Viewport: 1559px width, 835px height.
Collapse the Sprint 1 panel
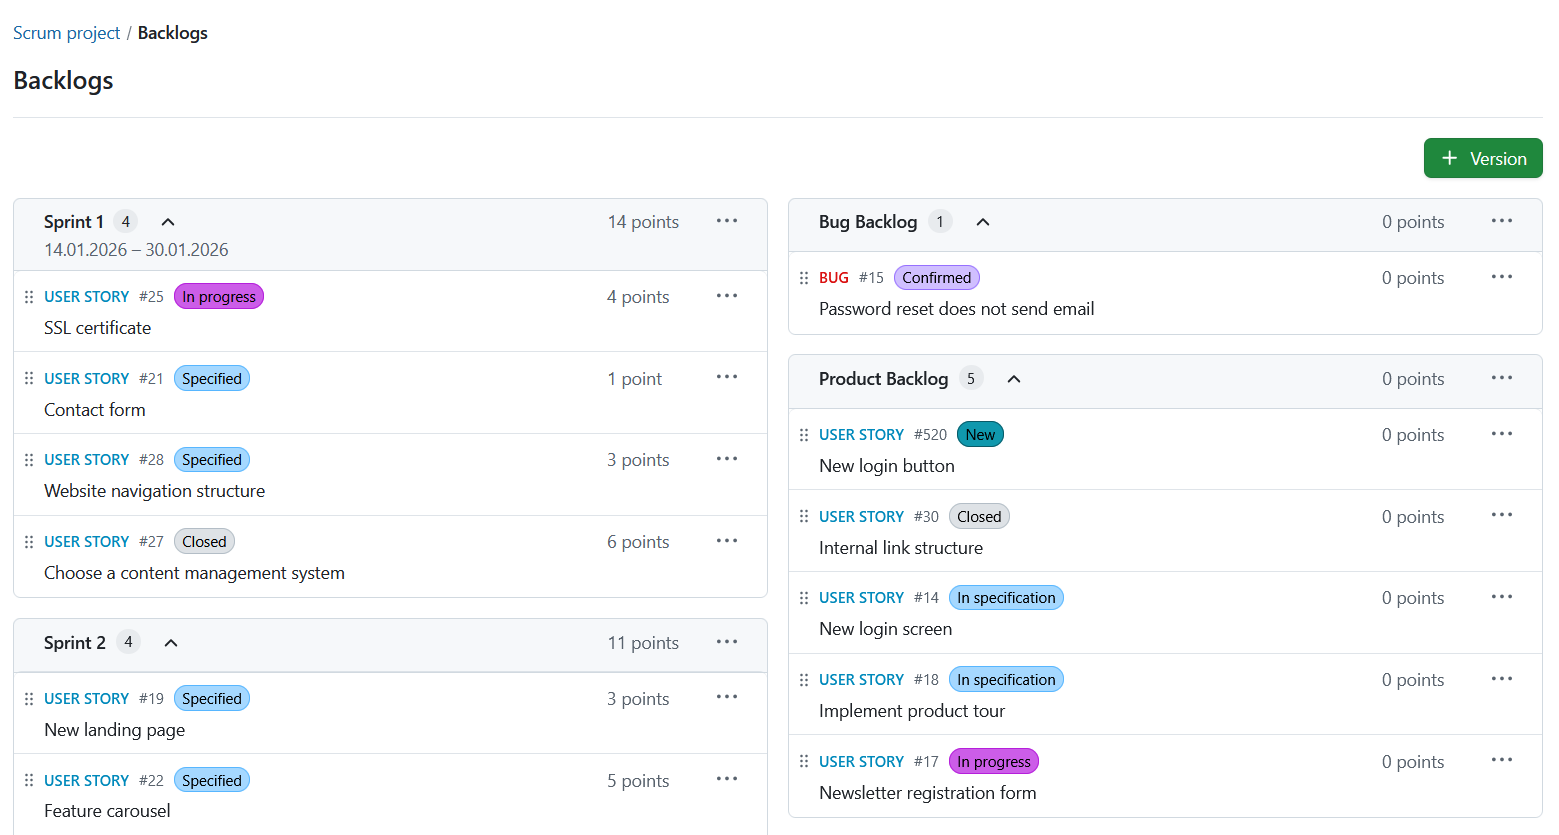(x=167, y=221)
